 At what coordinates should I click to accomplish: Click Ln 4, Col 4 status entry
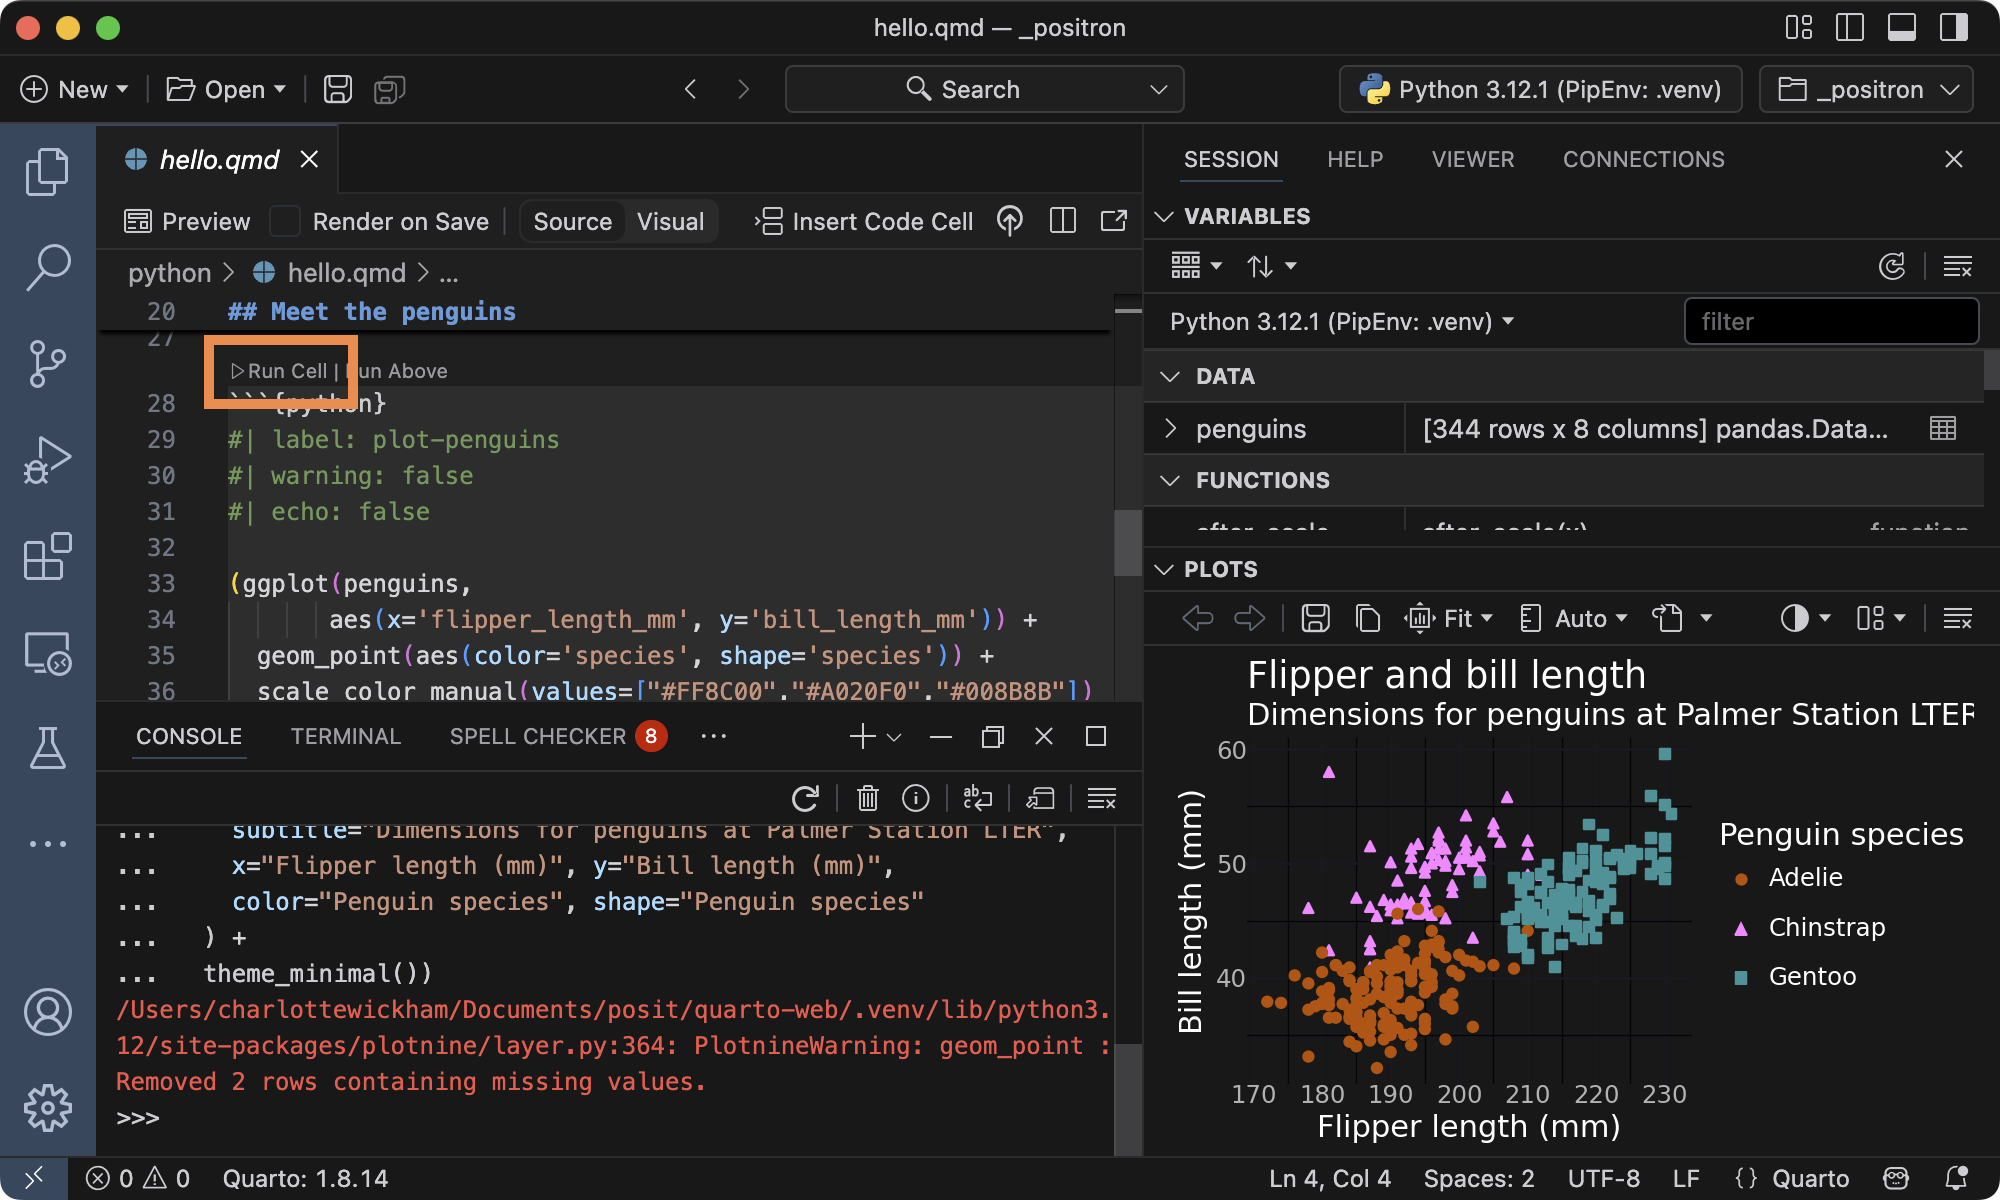1329,1178
